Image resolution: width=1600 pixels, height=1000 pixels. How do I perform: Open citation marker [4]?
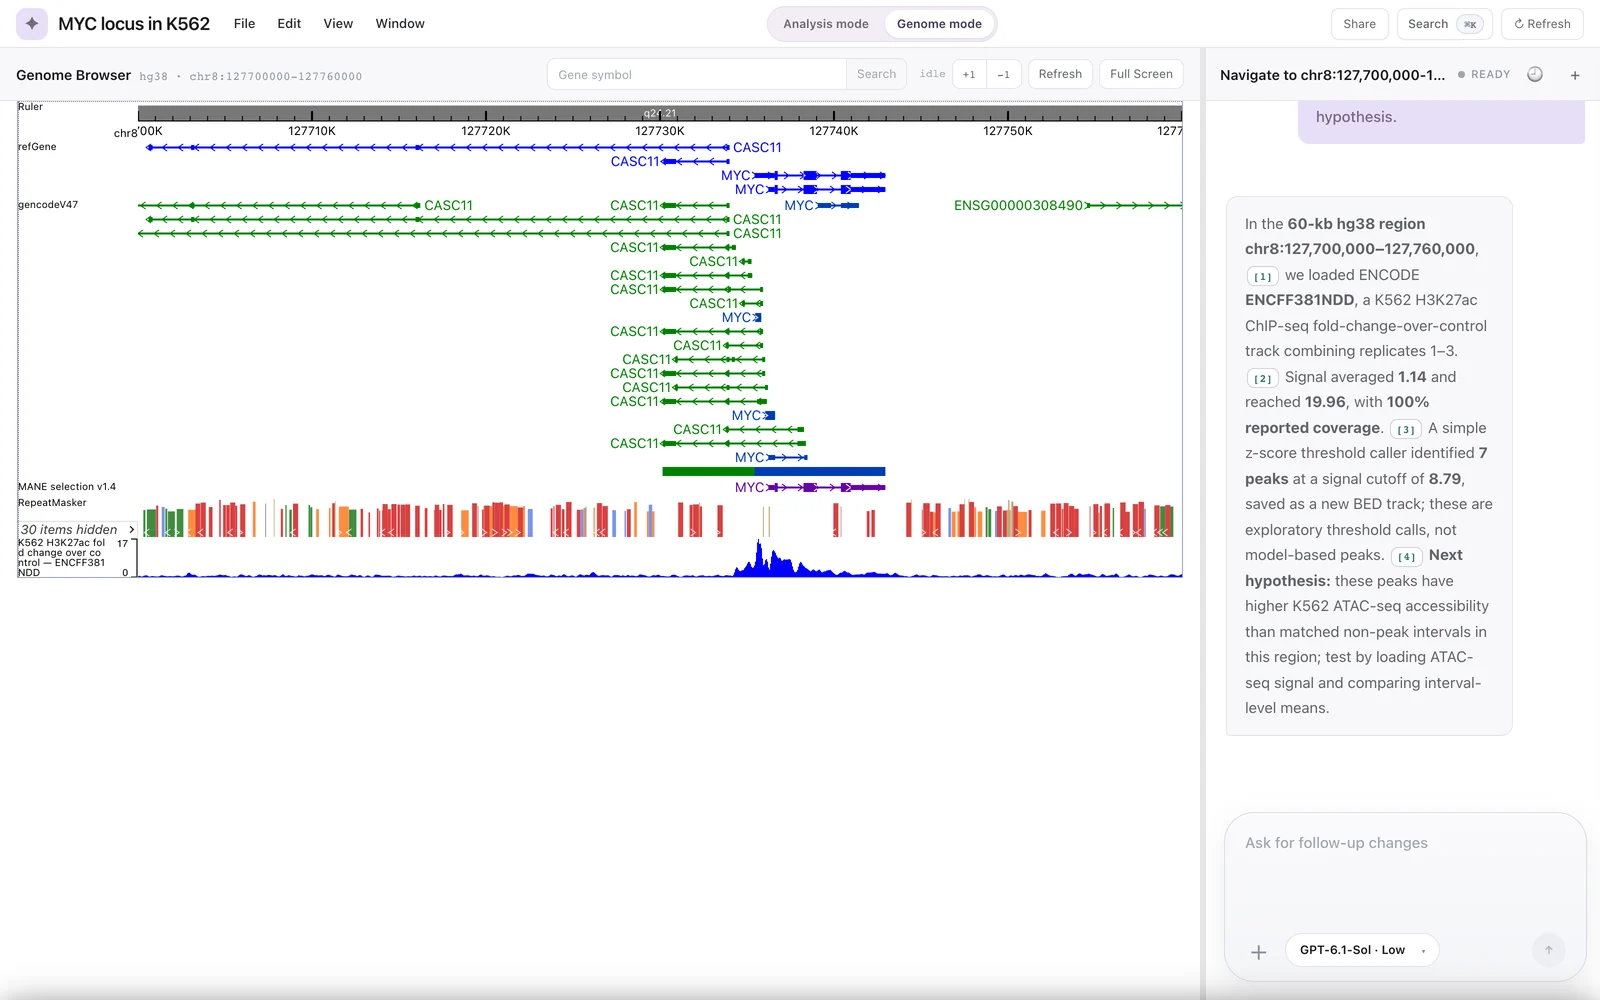tap(1406, 556)
